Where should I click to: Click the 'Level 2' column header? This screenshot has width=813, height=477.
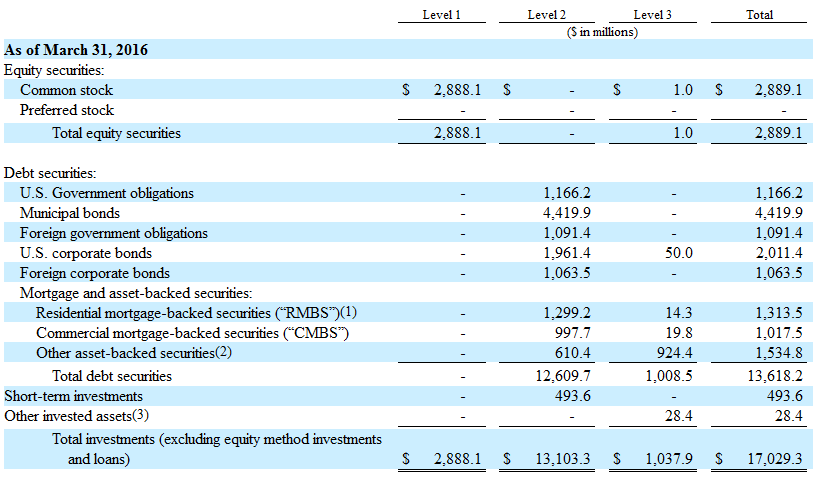click(546, 15)
